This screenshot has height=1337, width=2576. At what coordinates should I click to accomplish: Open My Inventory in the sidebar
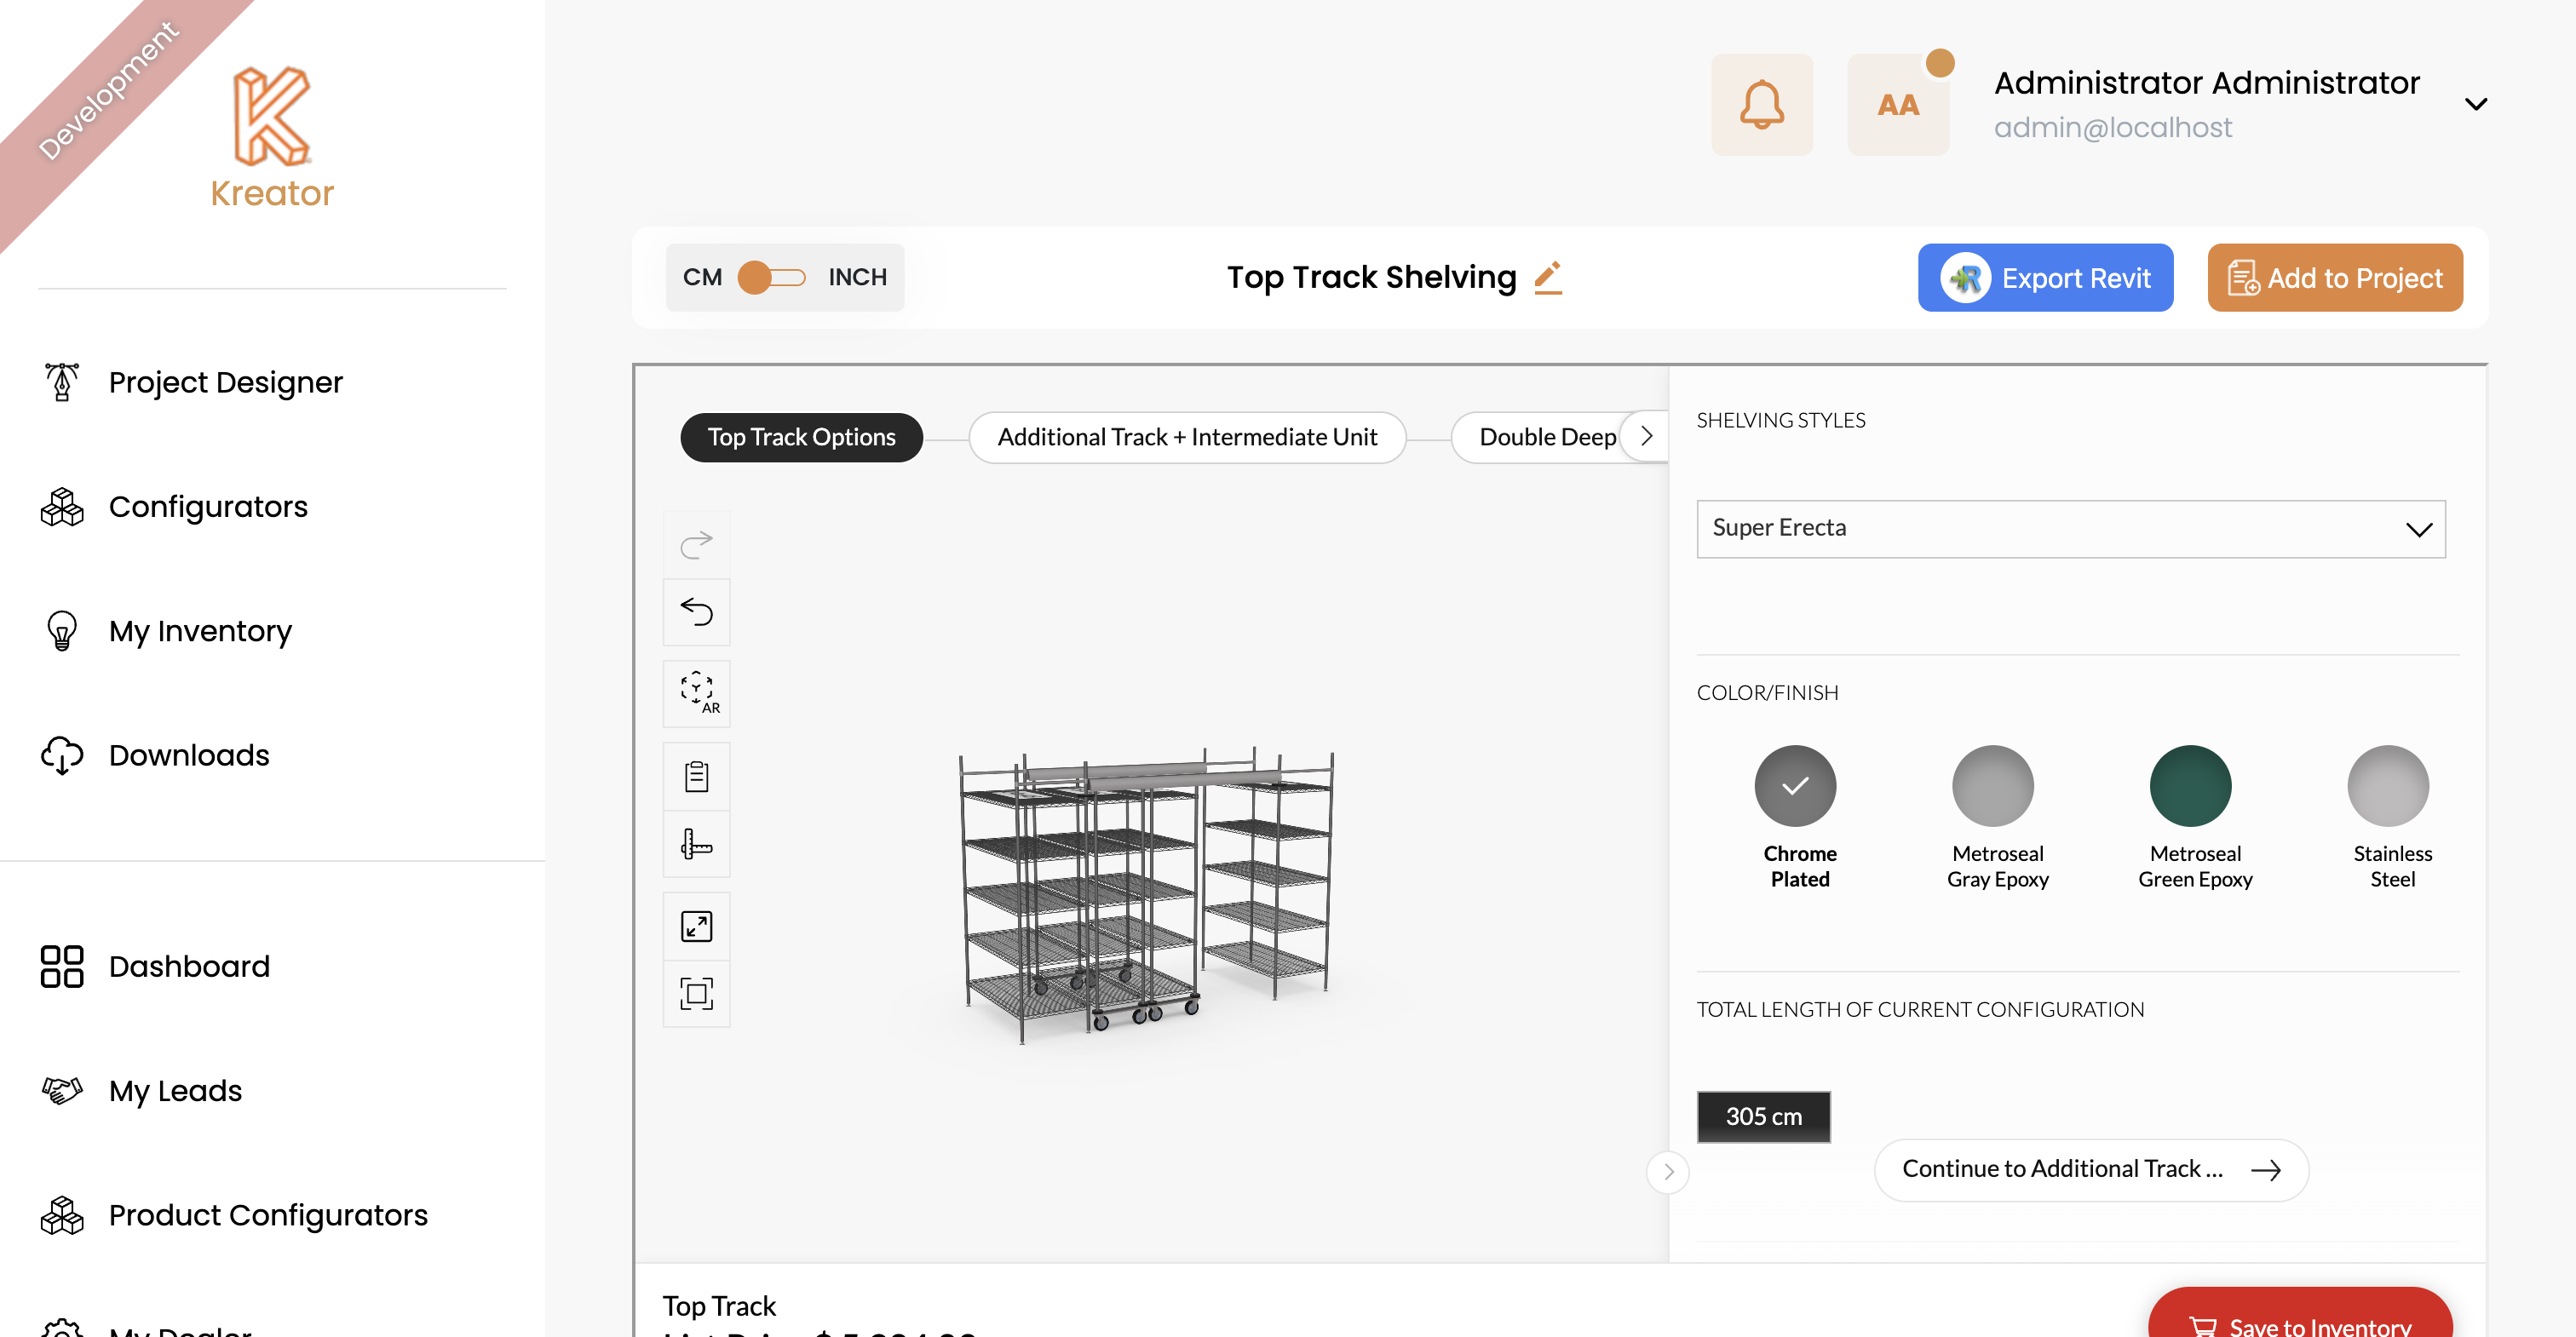tap(199, 631)
